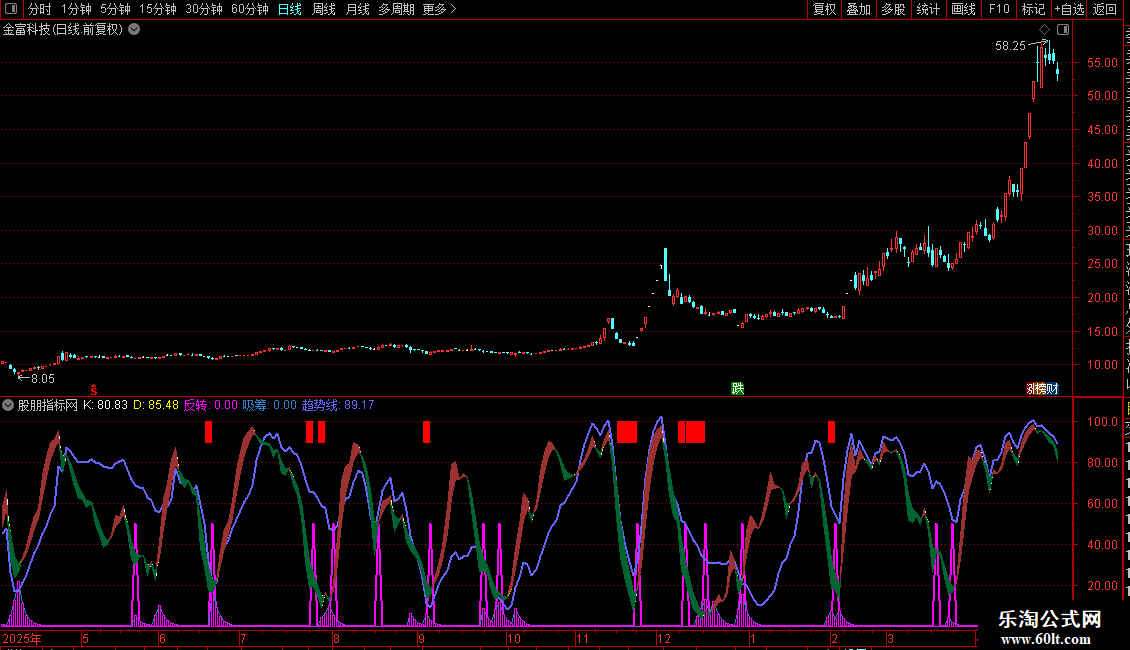Click the 标记 mark button
The height and width of the screenshot is (650, 1130).
(x=1033, y=9)
